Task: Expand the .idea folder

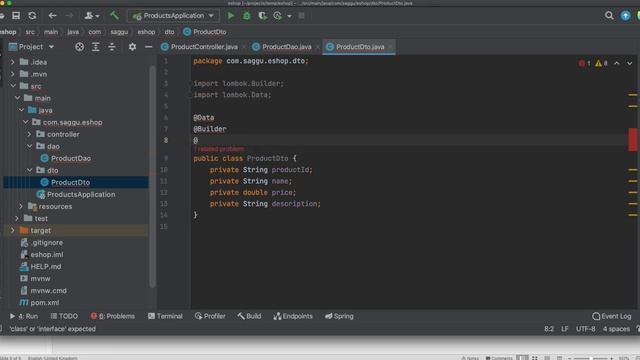Action: 13,62
